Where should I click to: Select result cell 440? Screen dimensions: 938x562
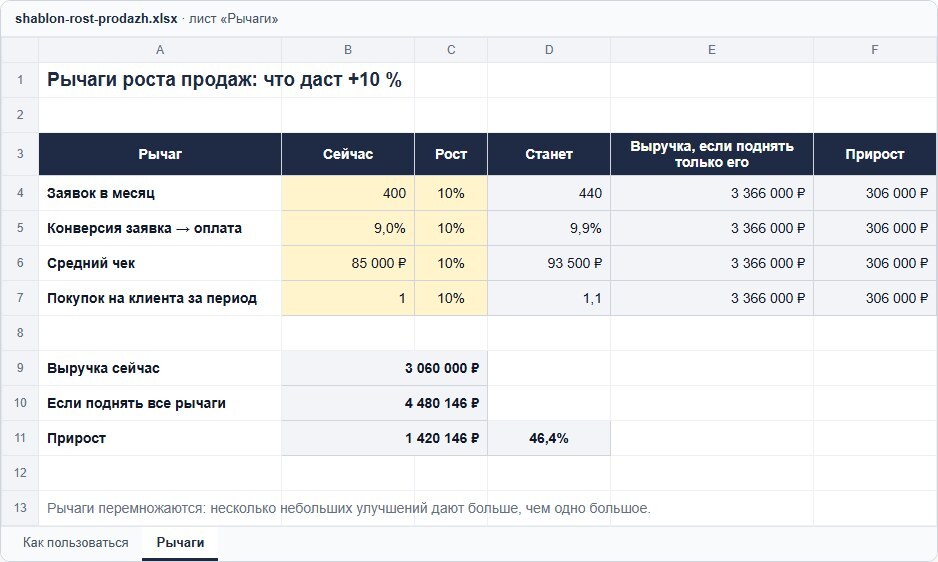point(549,193)
